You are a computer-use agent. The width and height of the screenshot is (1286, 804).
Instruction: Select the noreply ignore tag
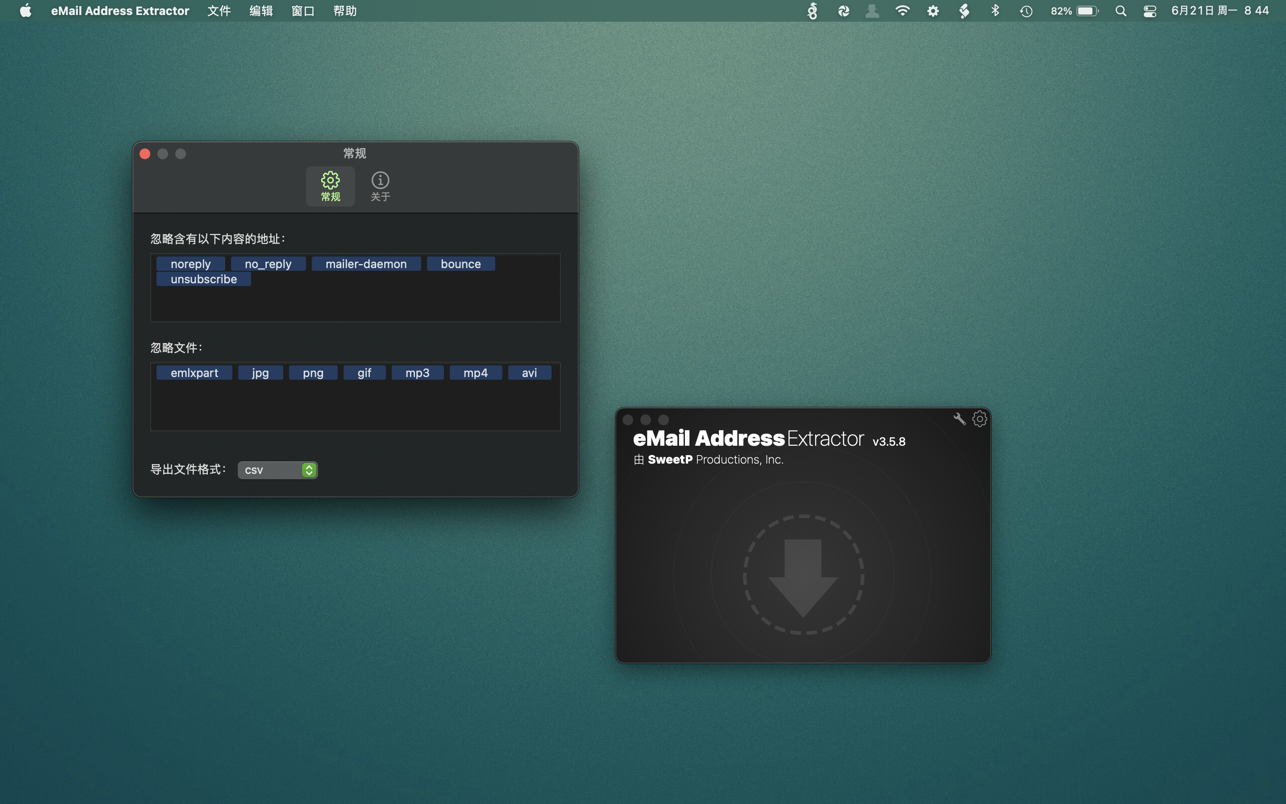(190, 264)
